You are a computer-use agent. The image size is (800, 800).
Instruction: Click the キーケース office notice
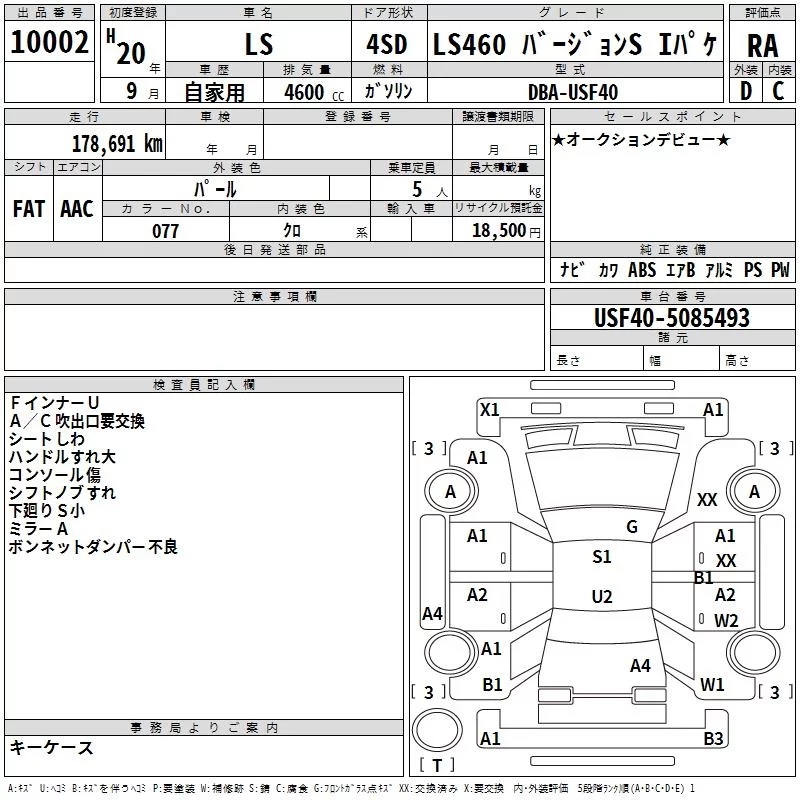51,747
